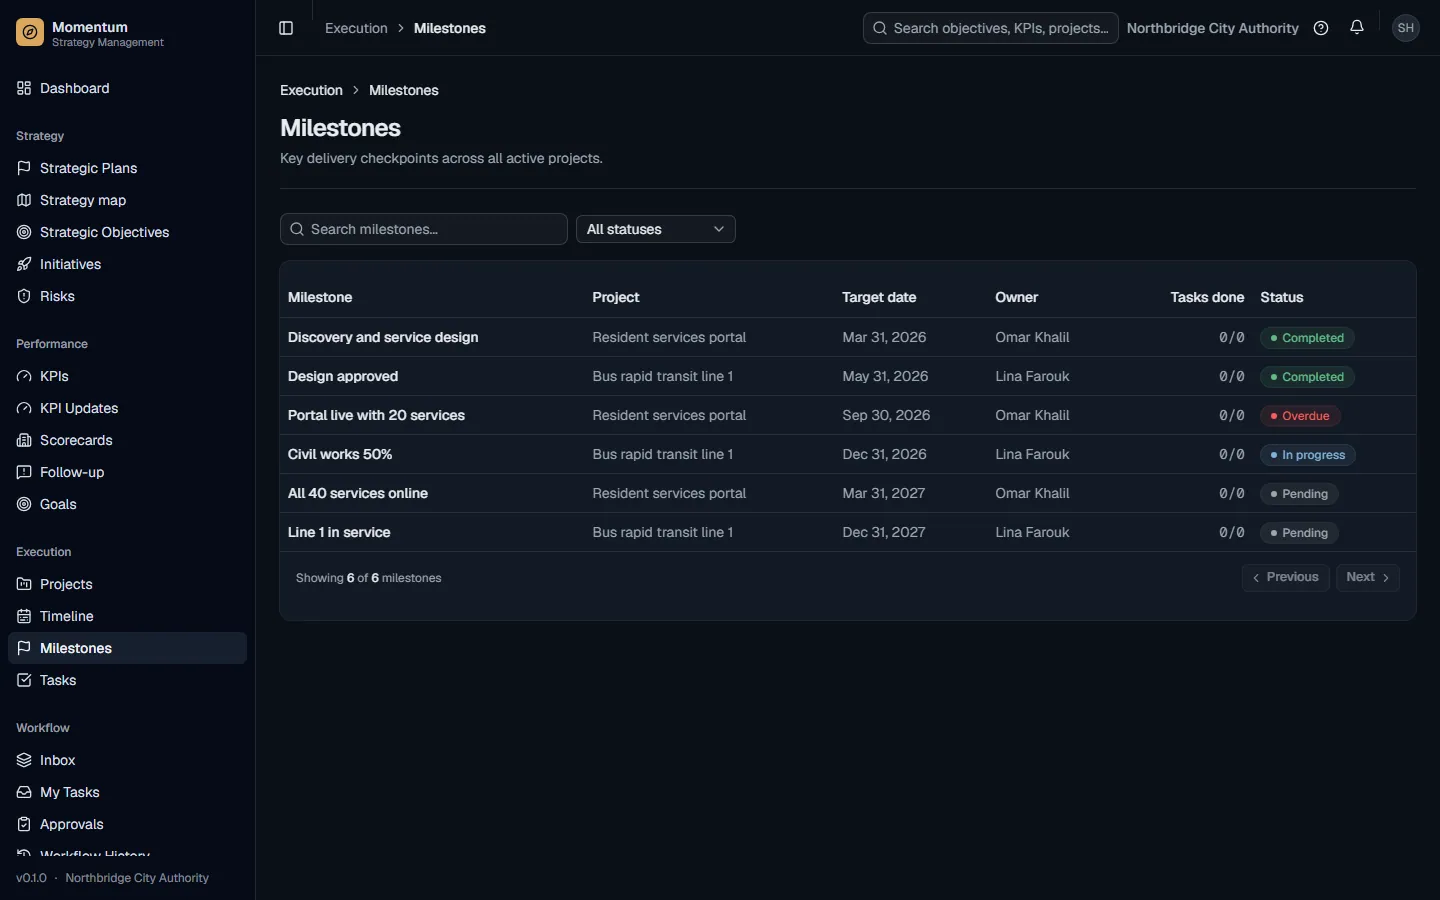Click the In progress status badge
This screenshot has width=1440, height=900.
1308,455
